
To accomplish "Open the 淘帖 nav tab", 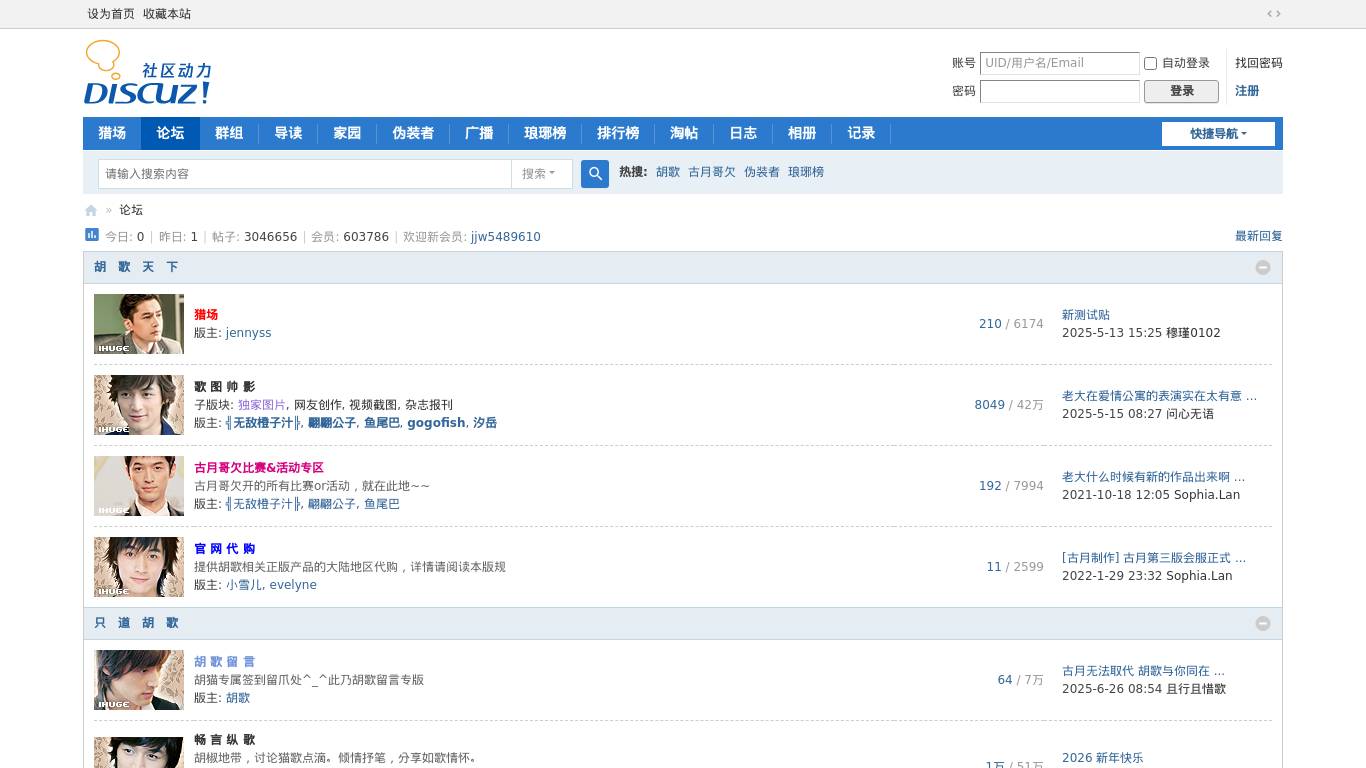I will click(684, 134).
